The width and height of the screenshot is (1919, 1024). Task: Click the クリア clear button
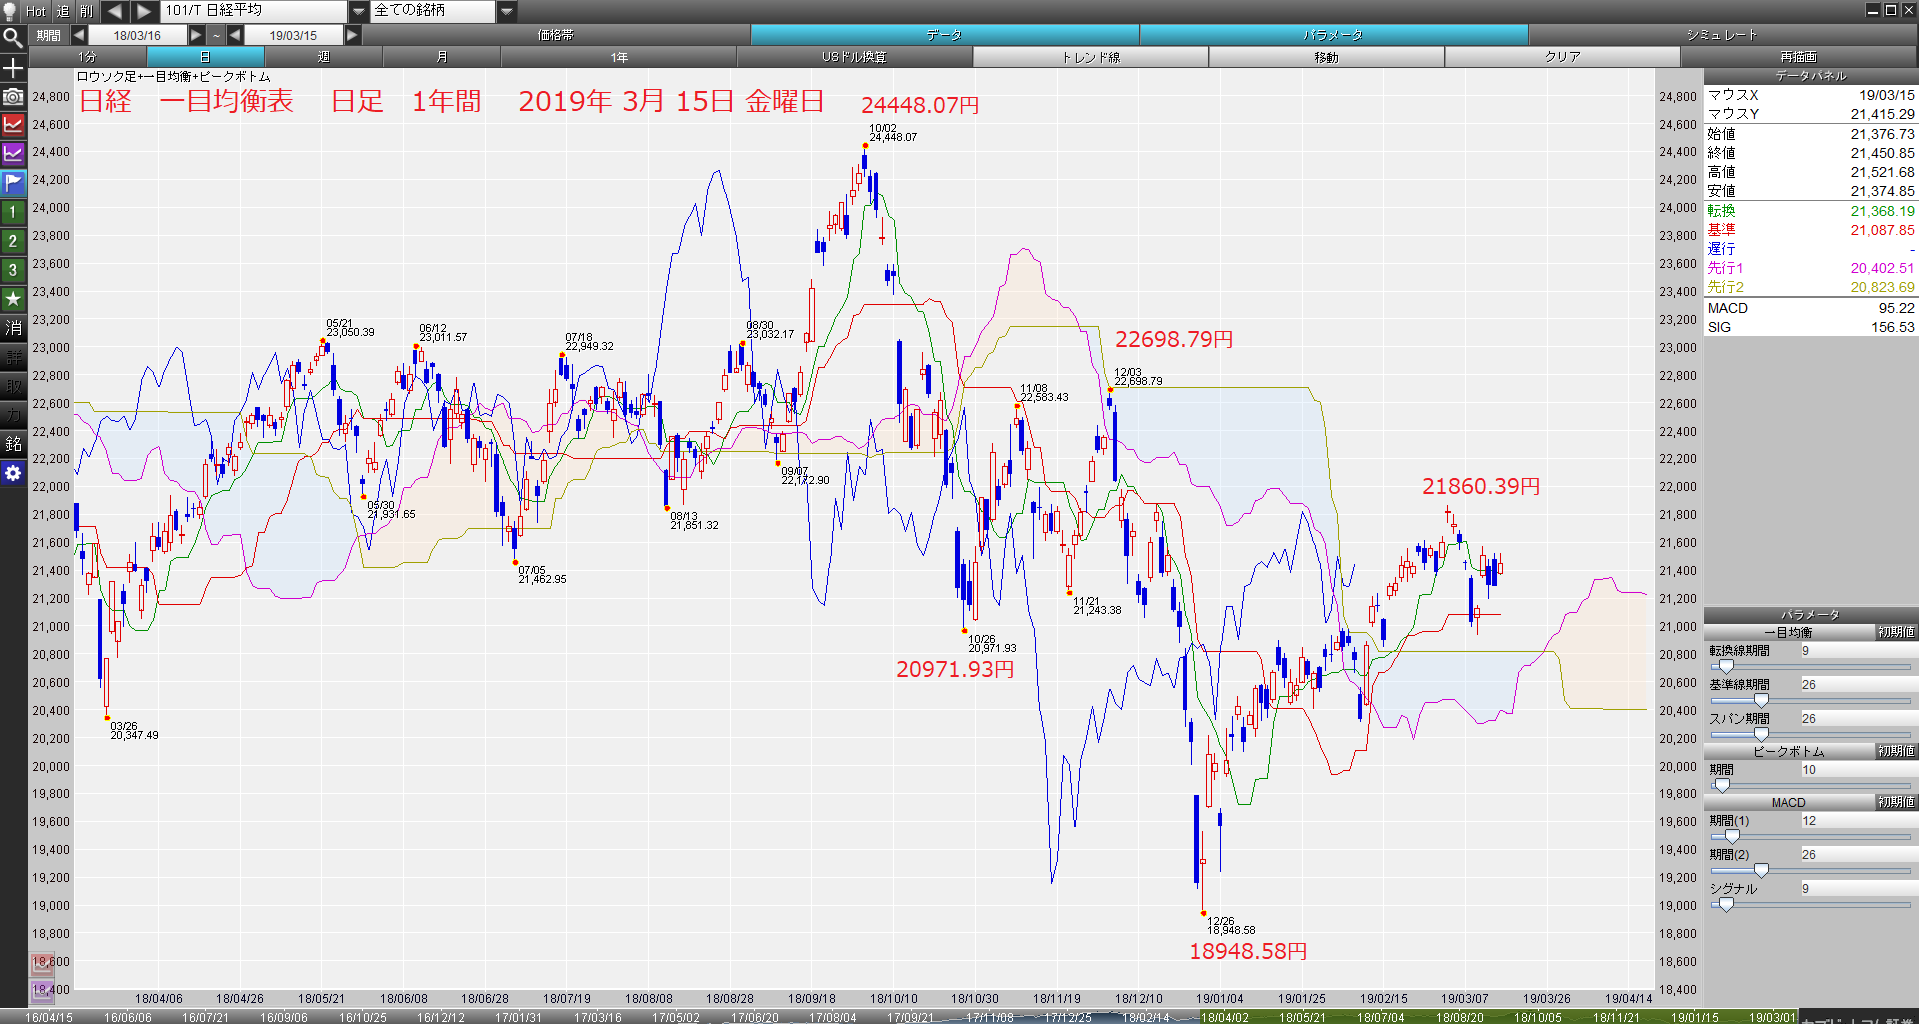point(1563,57)
